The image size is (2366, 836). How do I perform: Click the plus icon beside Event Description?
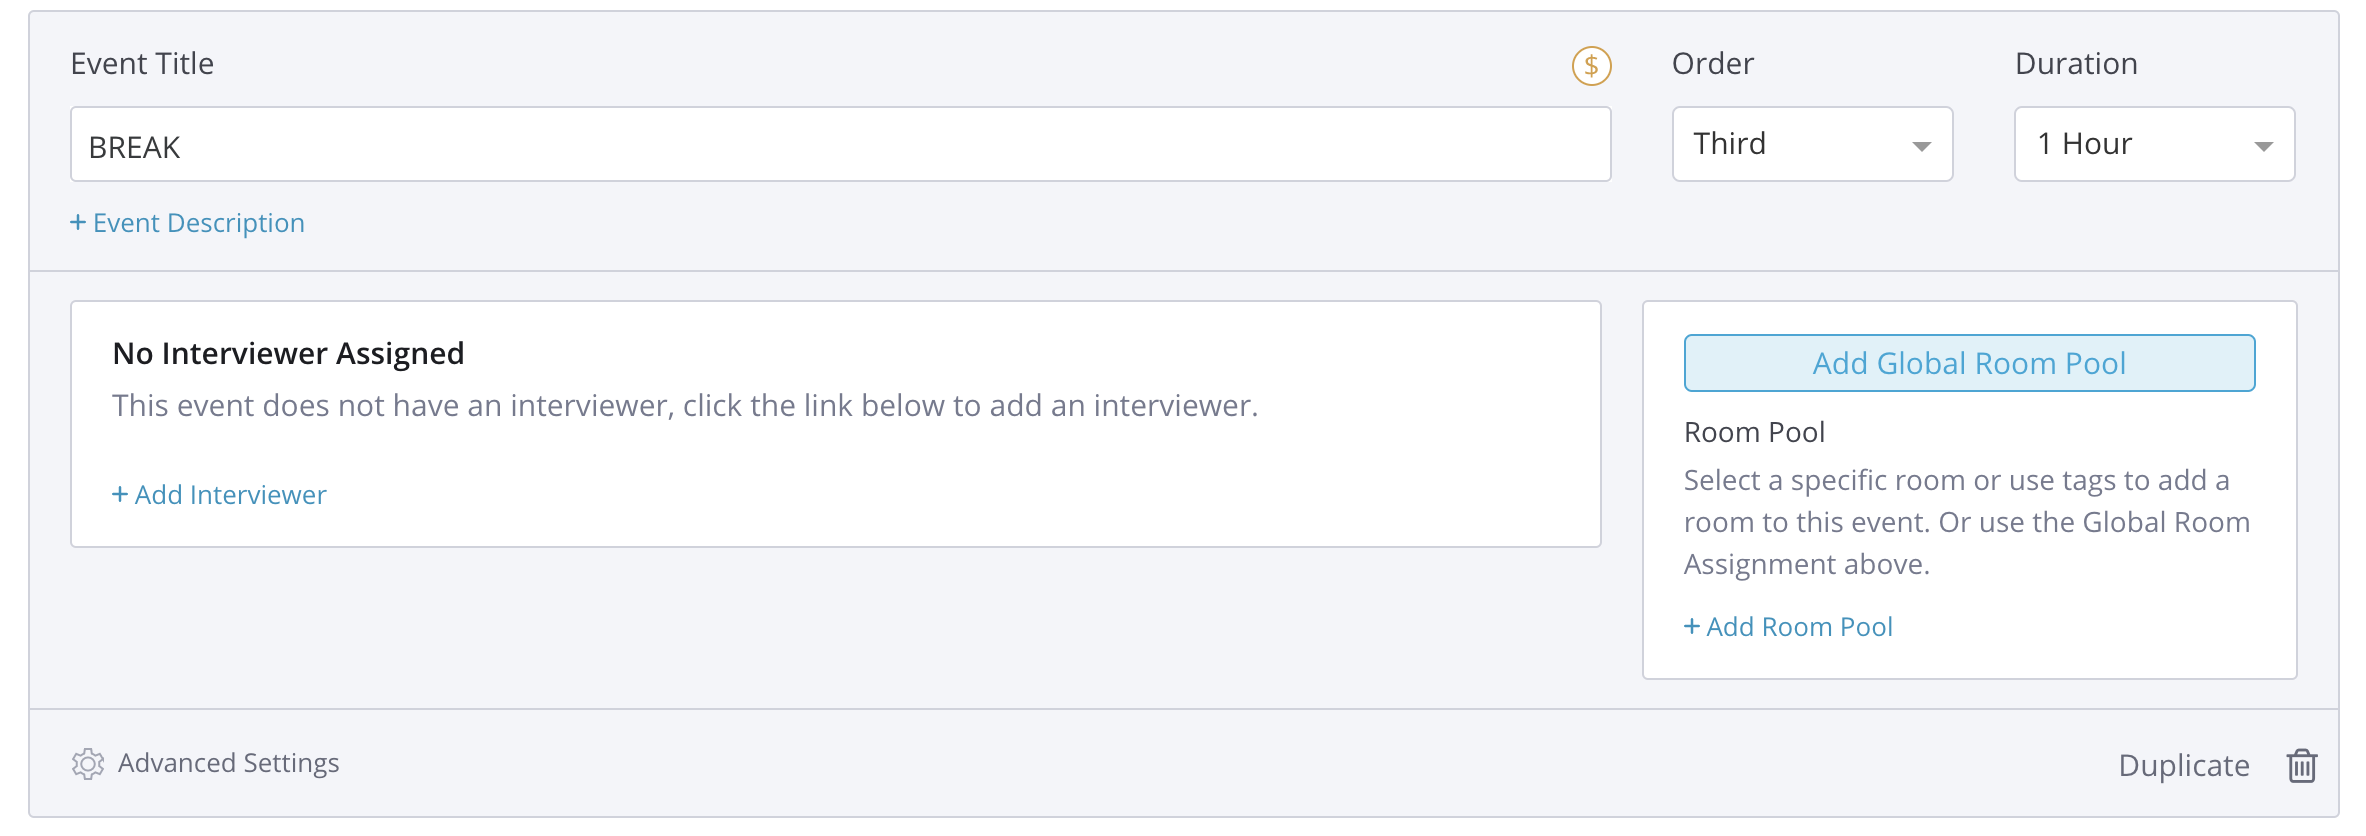point(77,222)
